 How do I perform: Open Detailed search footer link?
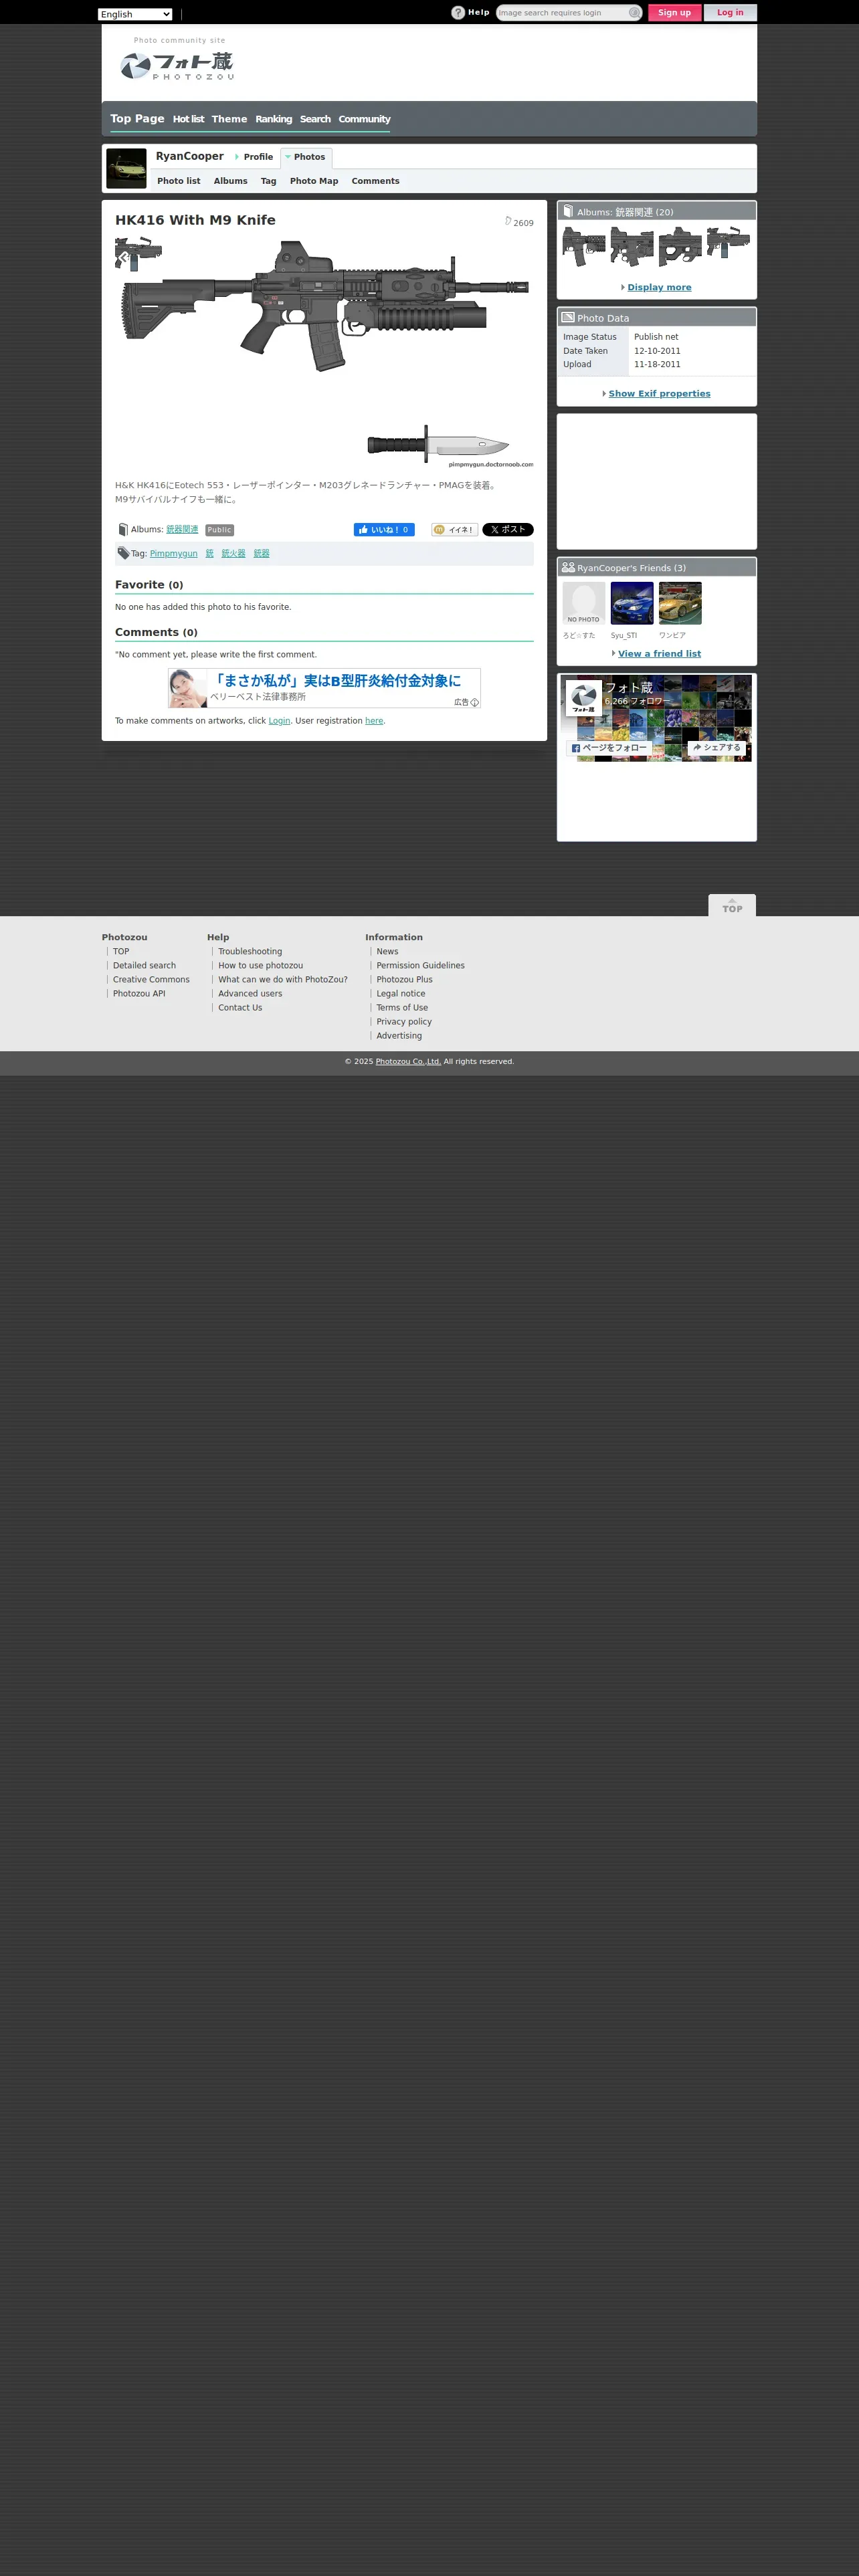(144, 966)
